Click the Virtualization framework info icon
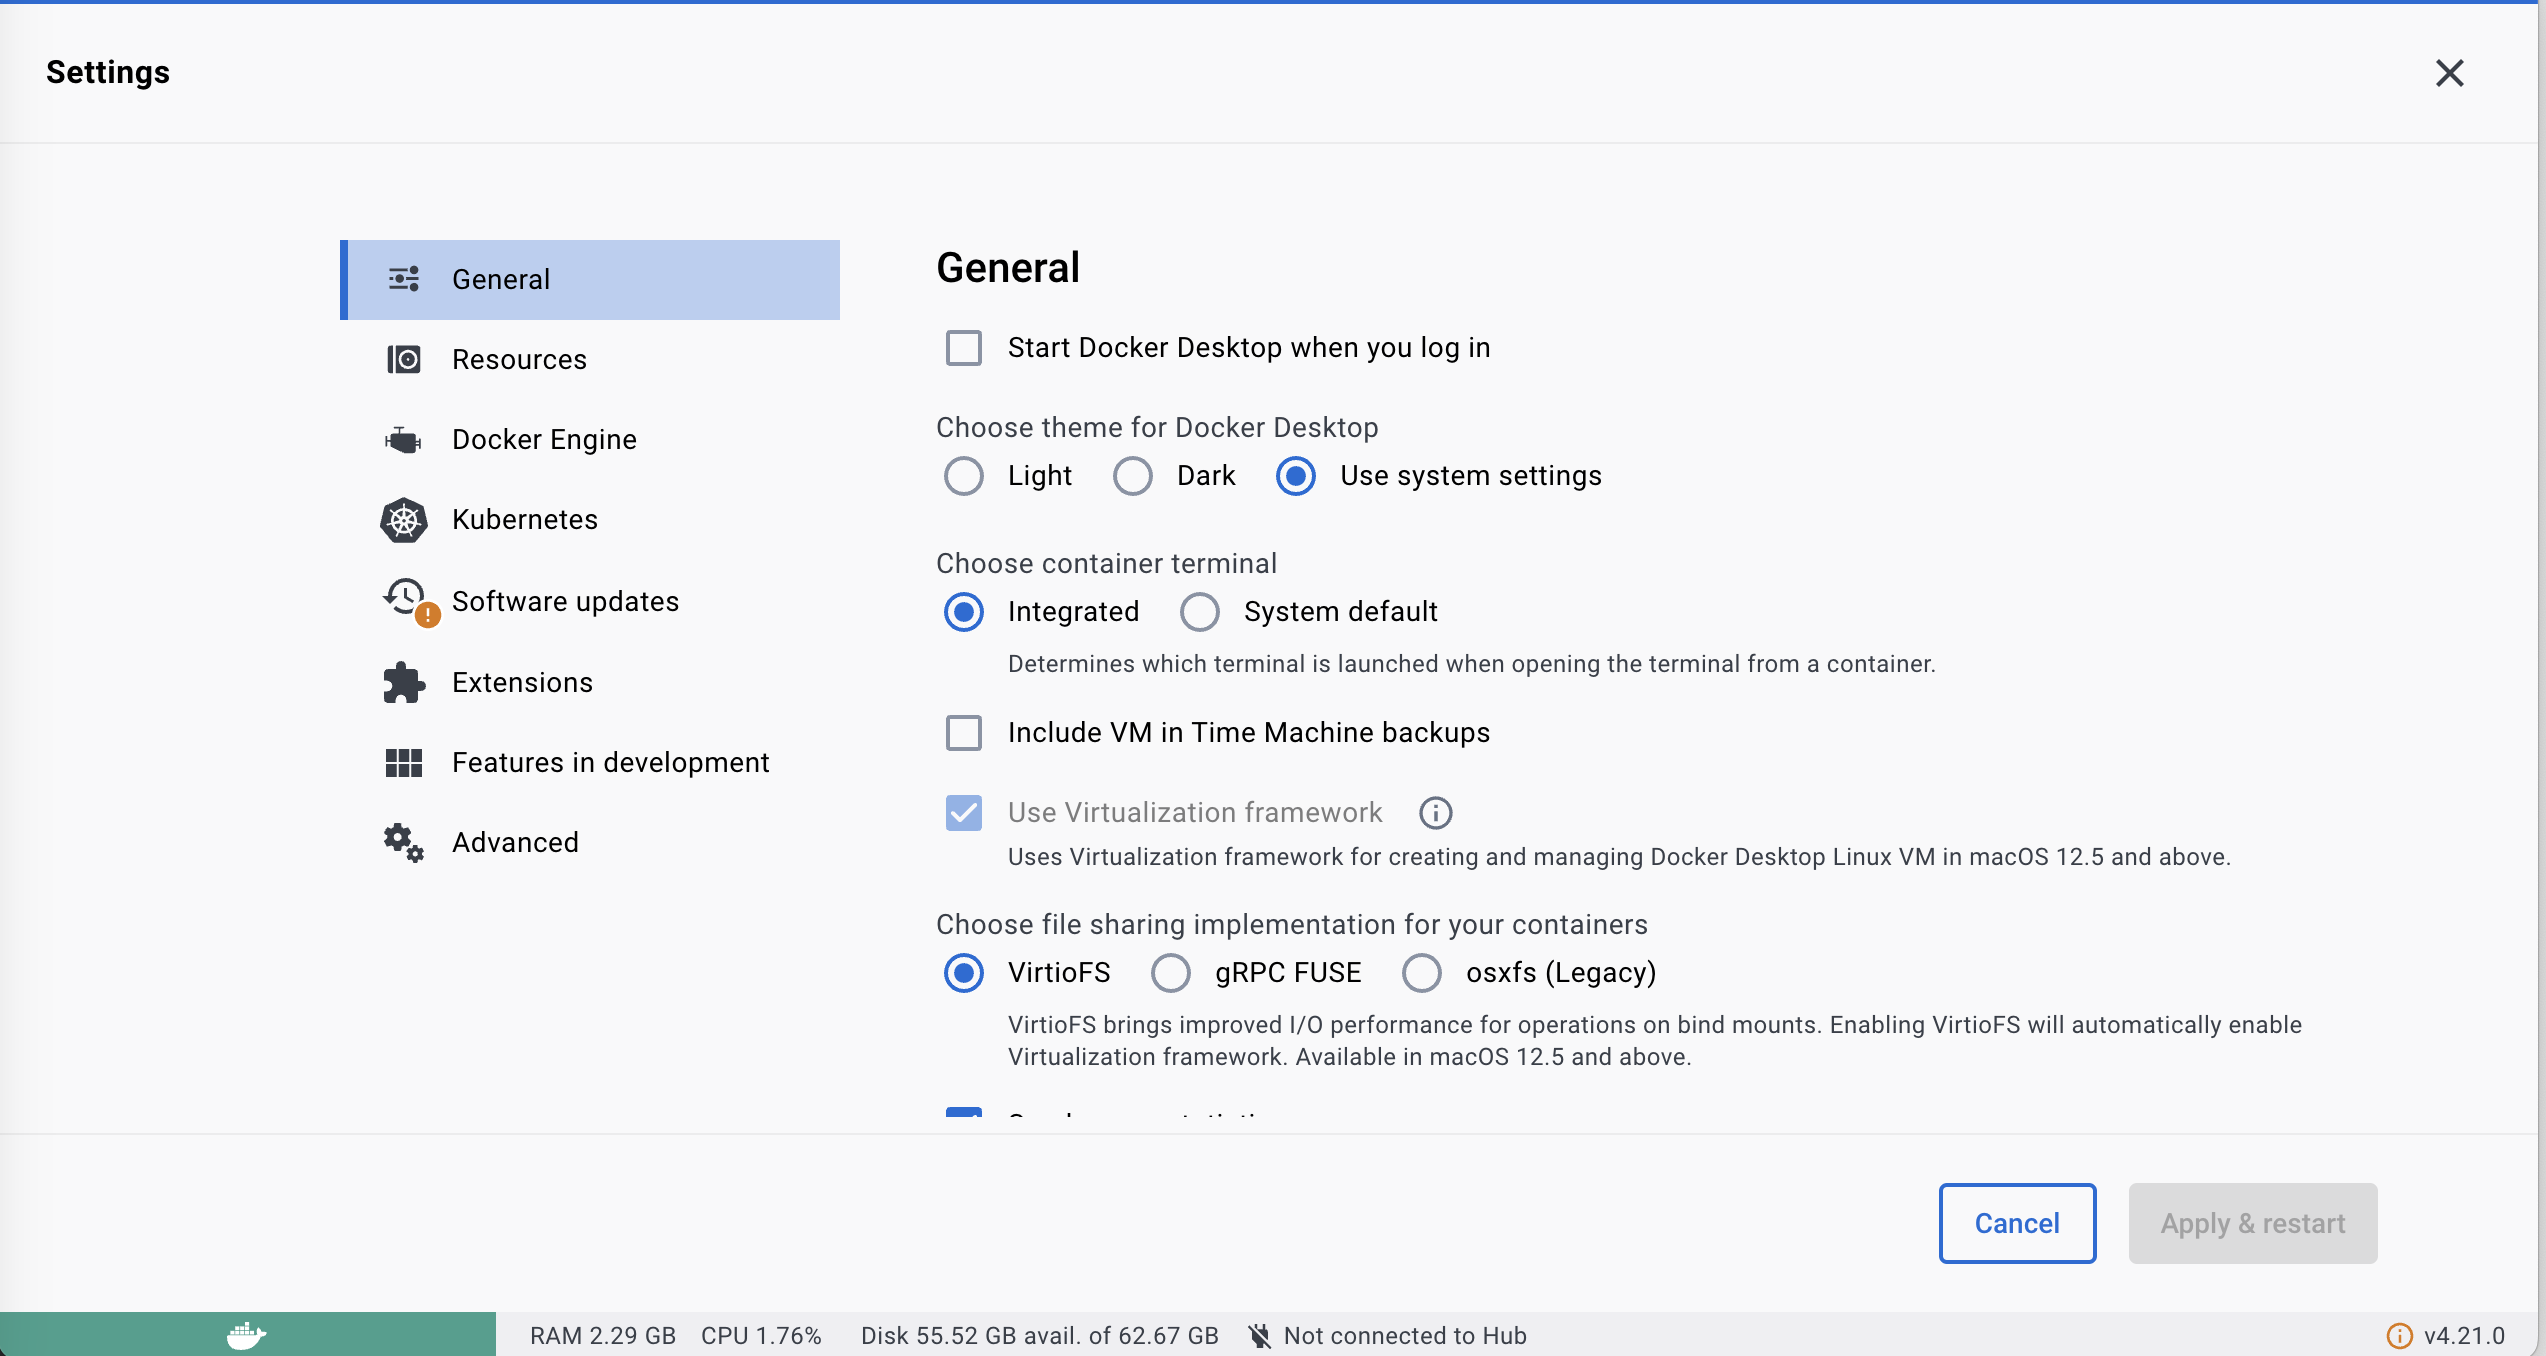The height and width of the screenshot is (1356, 2546). (1434, 812)
